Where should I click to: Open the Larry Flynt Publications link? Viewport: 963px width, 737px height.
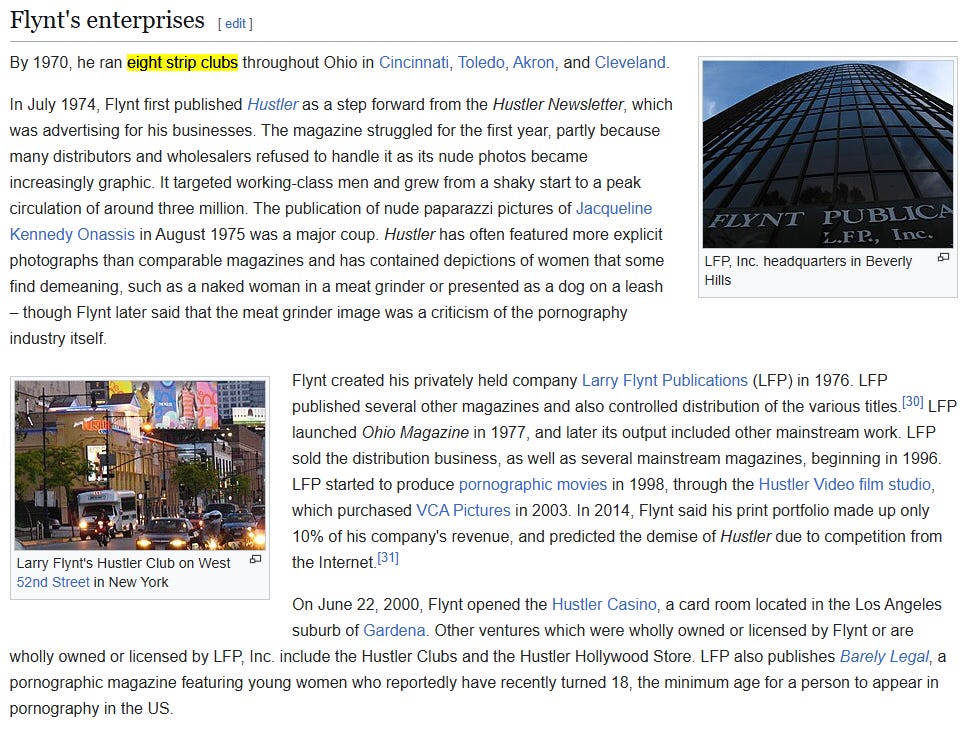point(665,381)
